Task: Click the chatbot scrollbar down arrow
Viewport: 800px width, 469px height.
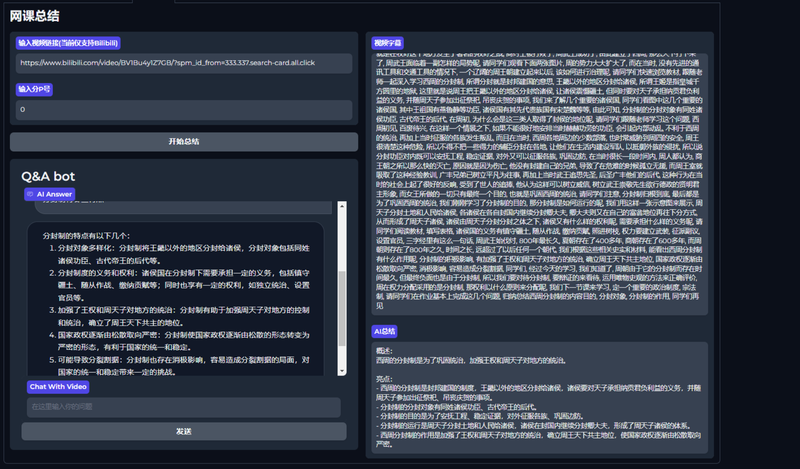Action: [342, 371]
